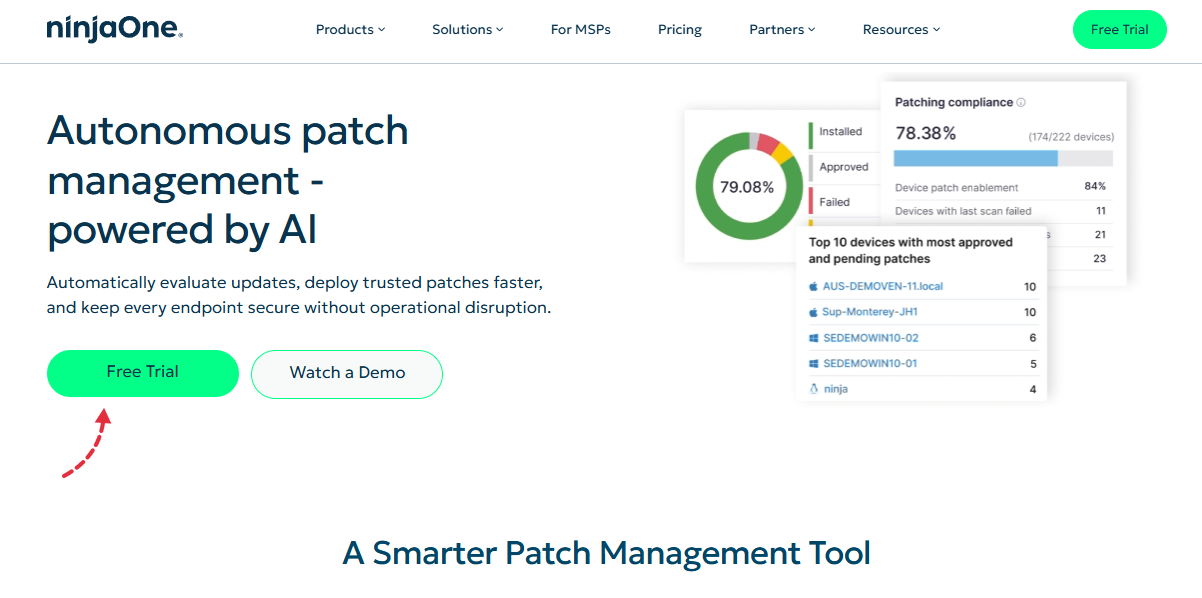The height and width of the screenshot is (598, 1202).
Task: Start a Free Trial from the hero section
Action: (143, 373)
